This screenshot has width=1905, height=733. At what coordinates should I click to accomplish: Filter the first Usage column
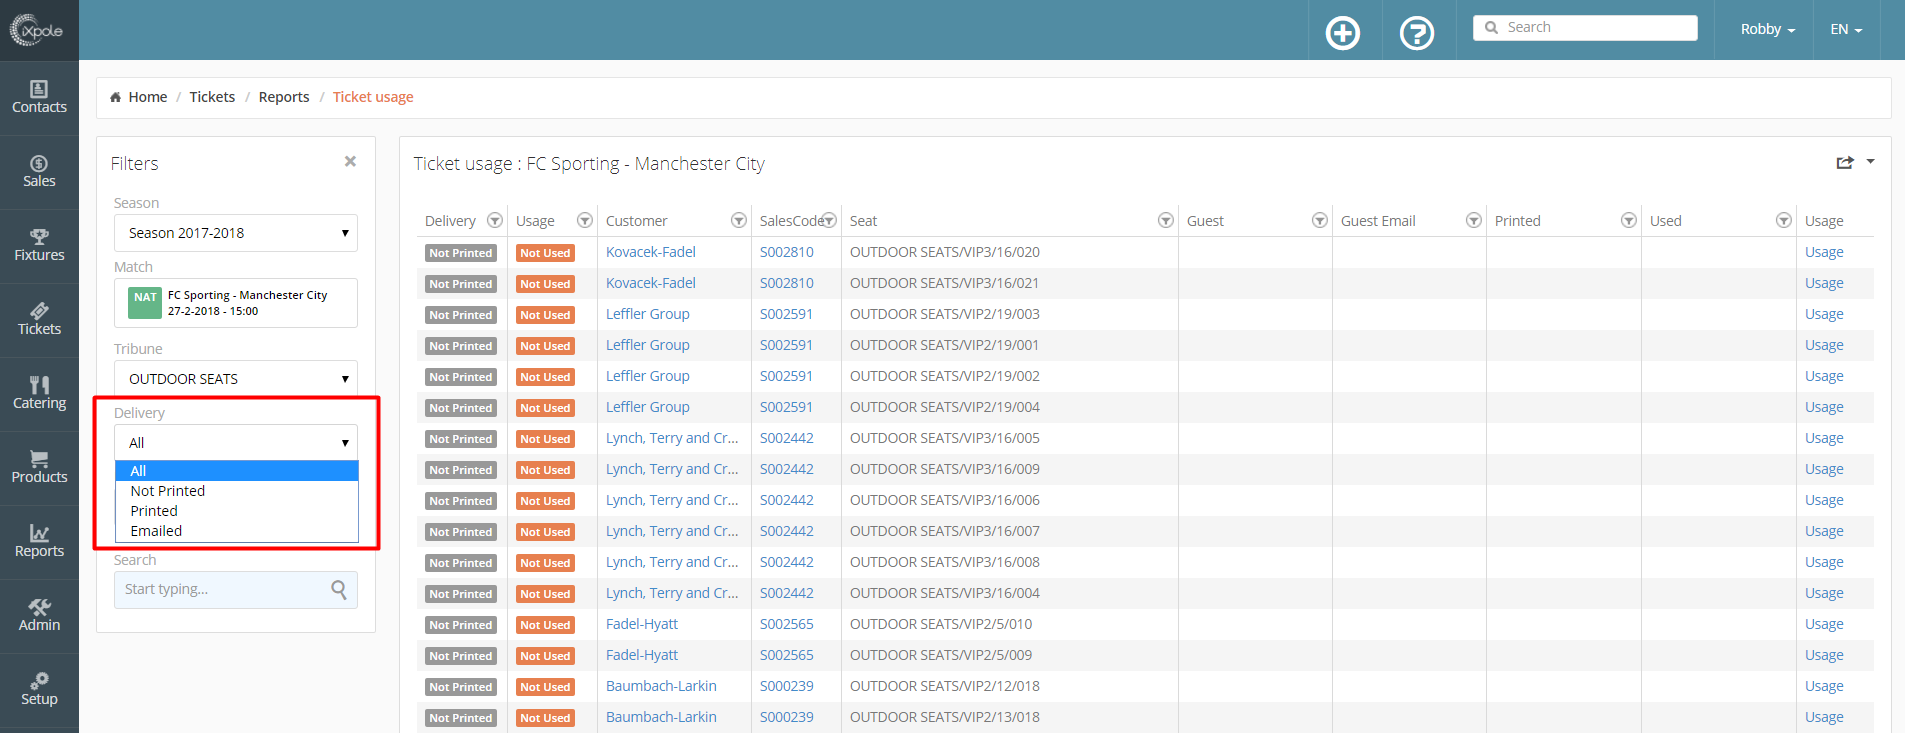[x=585, y=220]
